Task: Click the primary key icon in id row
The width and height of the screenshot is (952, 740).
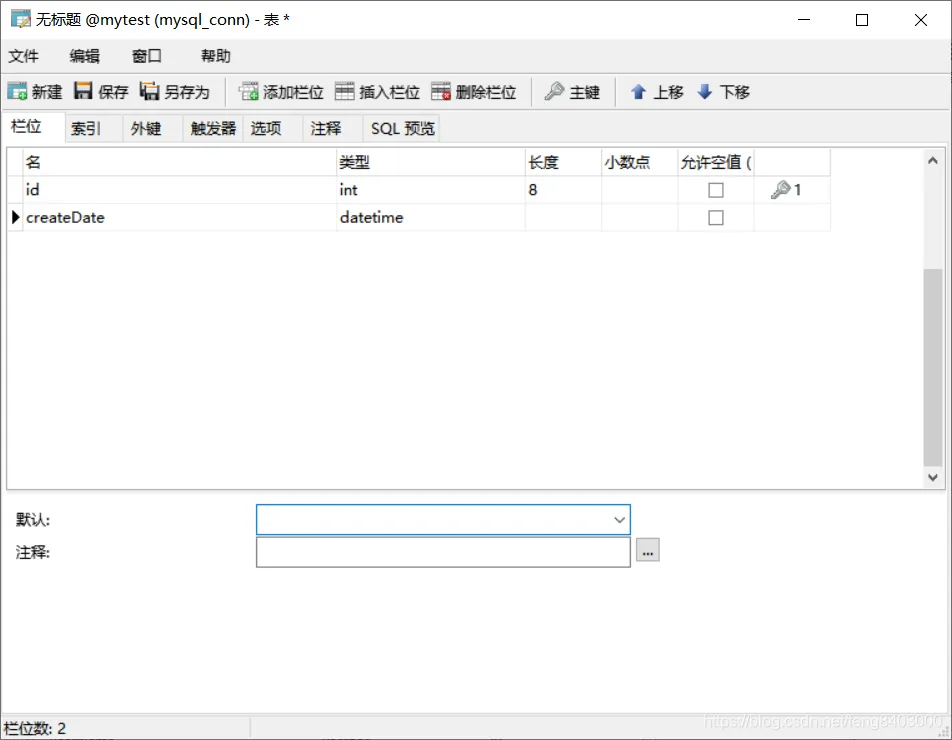Action: pos(780,189)
